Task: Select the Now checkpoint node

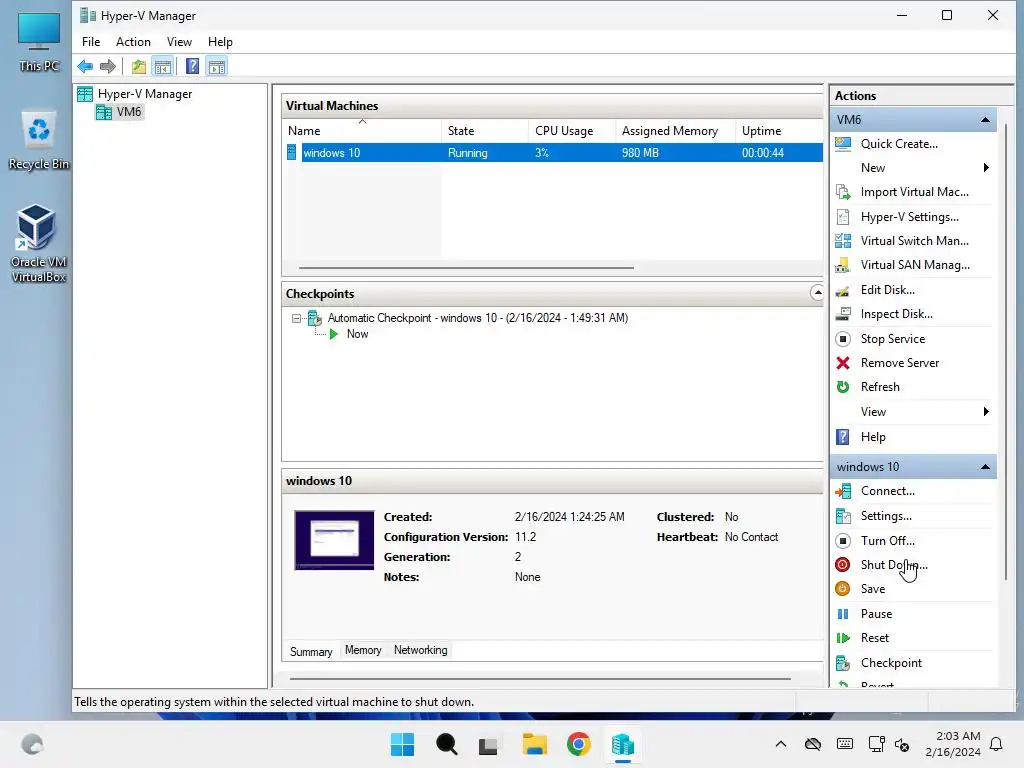Action: pos(357,334)
